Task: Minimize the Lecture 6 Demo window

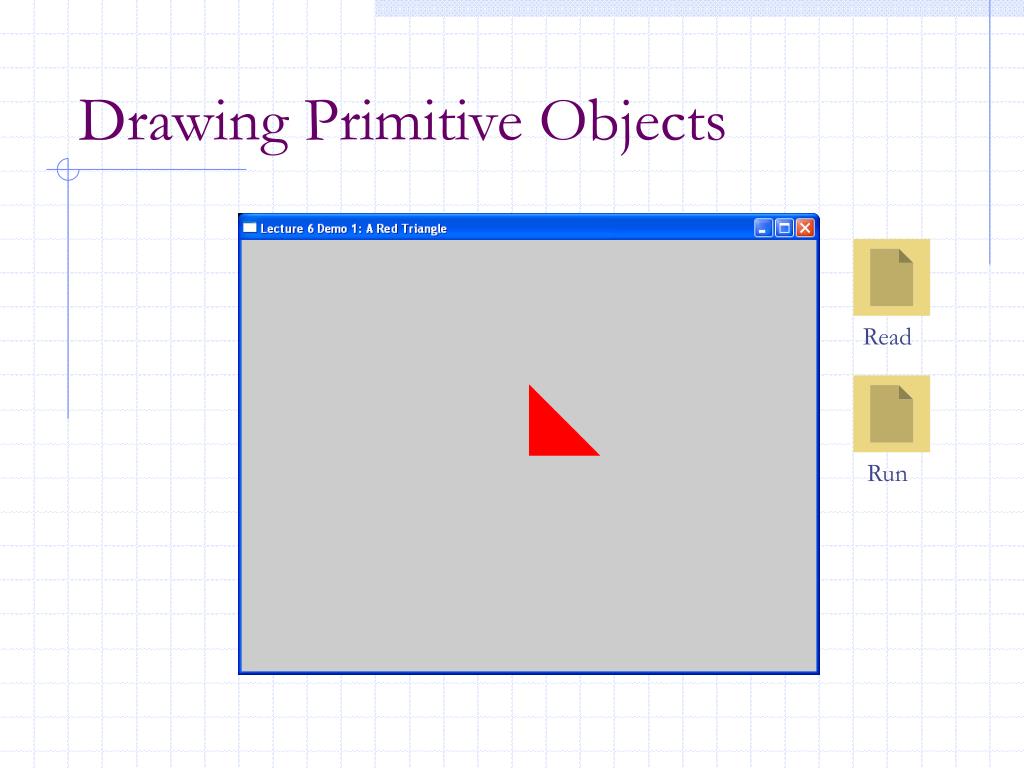Action: pyautogui.click(x=763, y=228)
